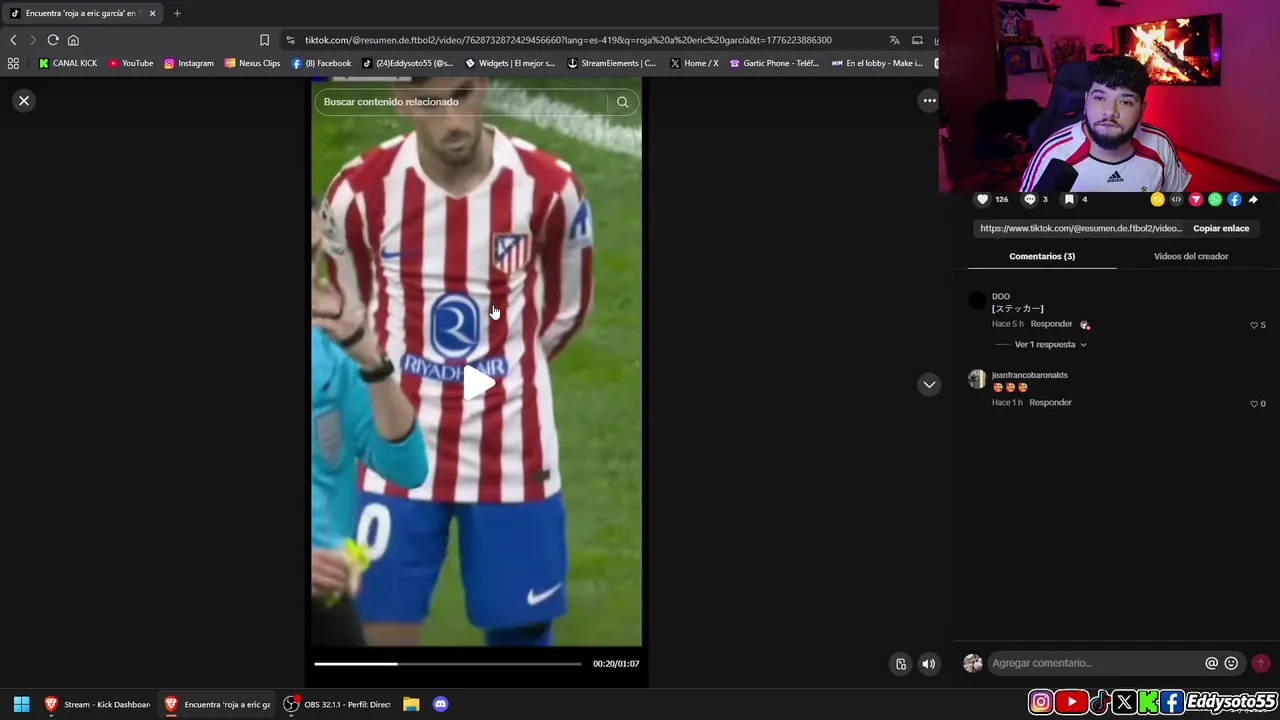Switch to Stream - Kick Dashboard taskbar window
The height and width of the screenshot is (720, 1280).
[x=97, y=704]
